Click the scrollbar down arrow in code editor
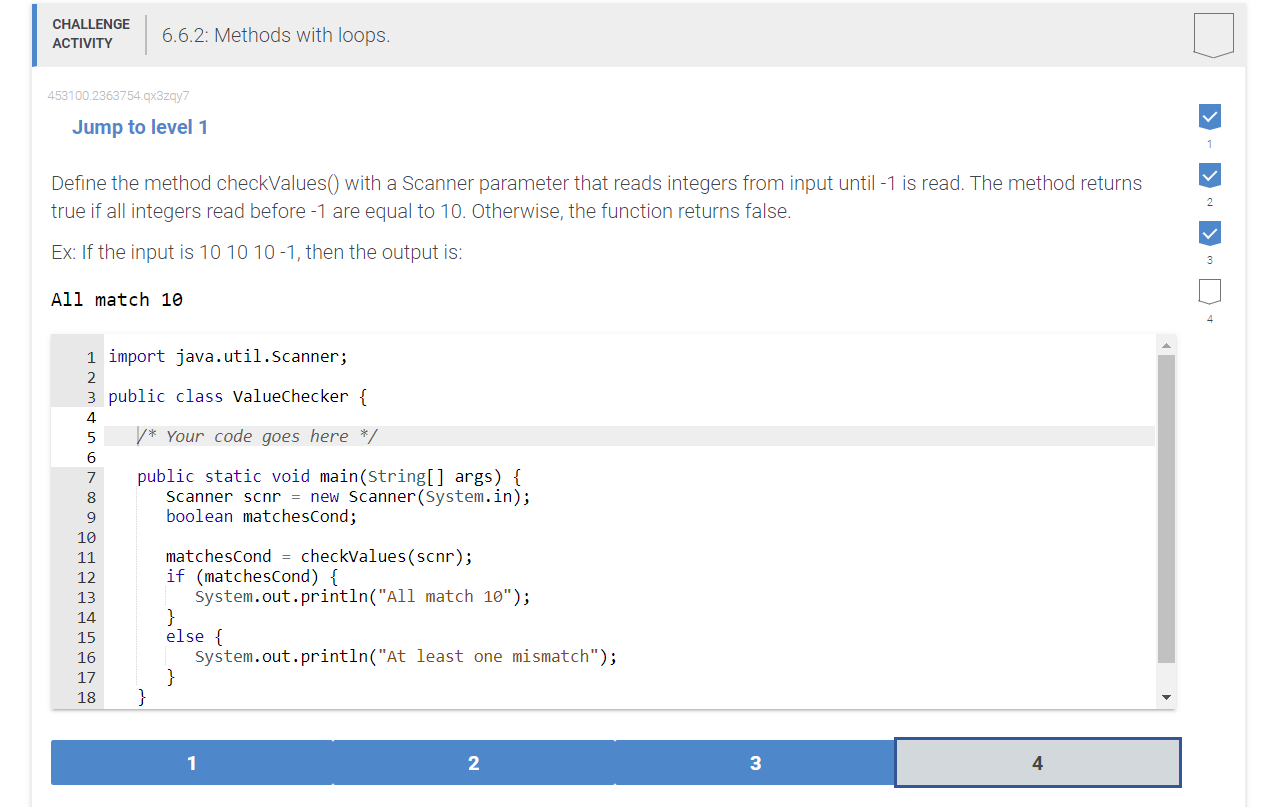The width and height of the screenshot is (1287, 807). [1166, 697]
